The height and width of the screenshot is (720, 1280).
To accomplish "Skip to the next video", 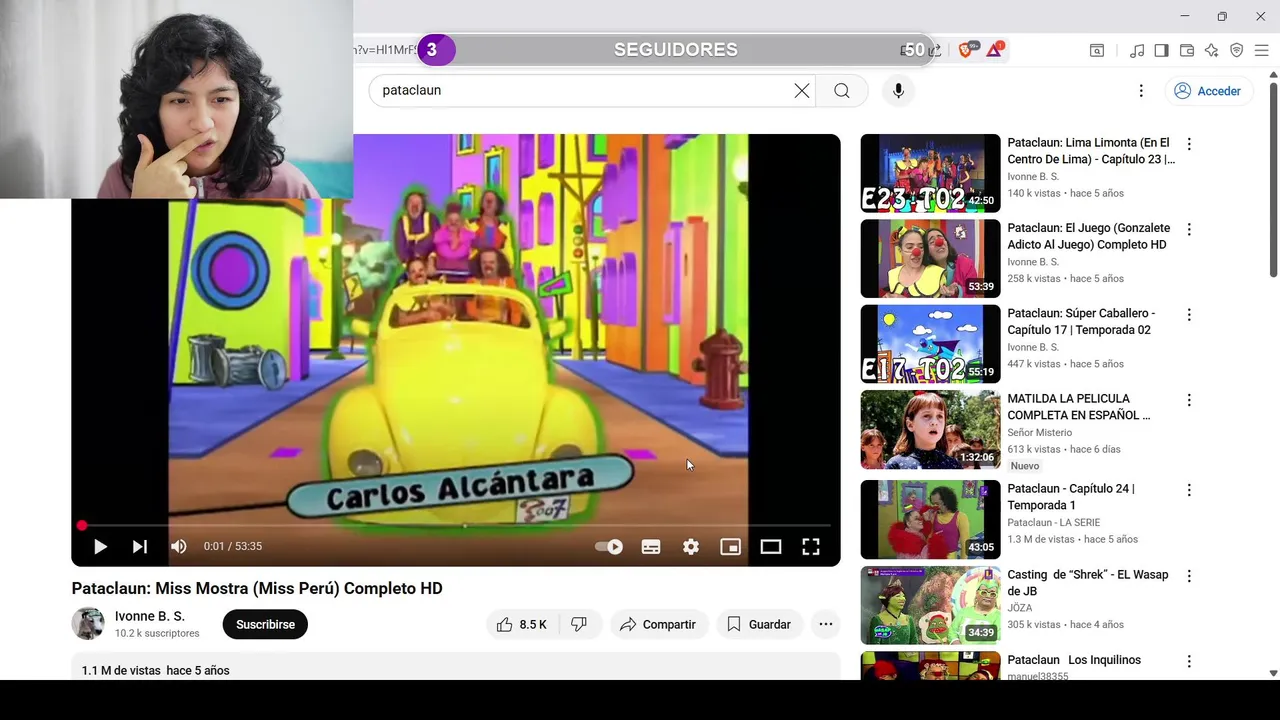I will pos(140,546).
